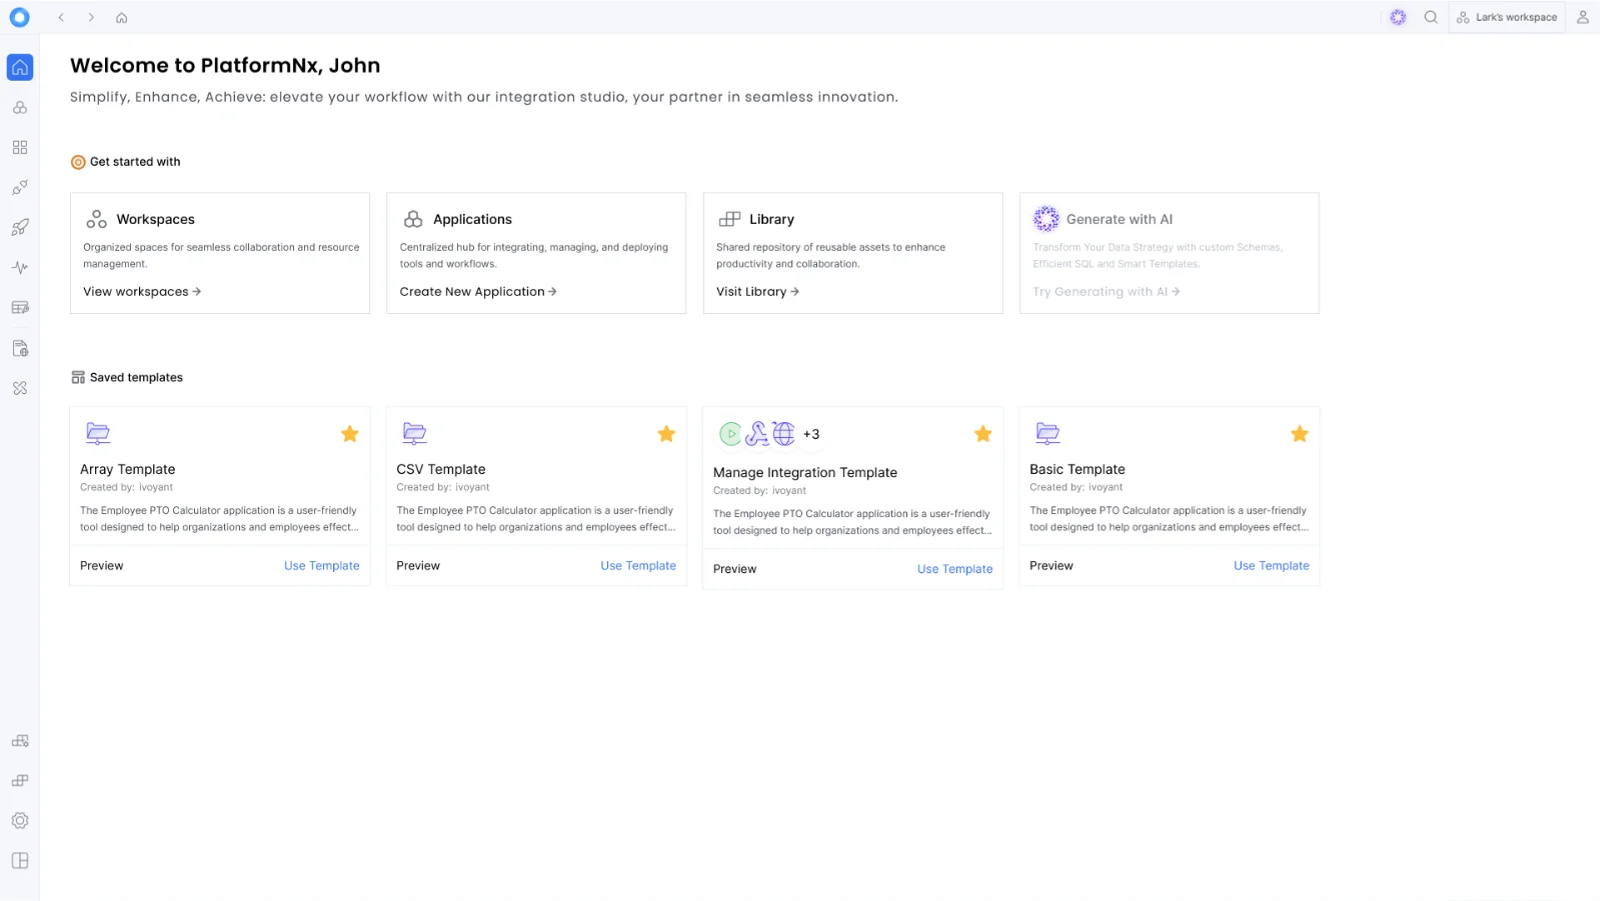Open the document-with-clock sidebar icon
The image size is (1600, 901).
[20, 348]
